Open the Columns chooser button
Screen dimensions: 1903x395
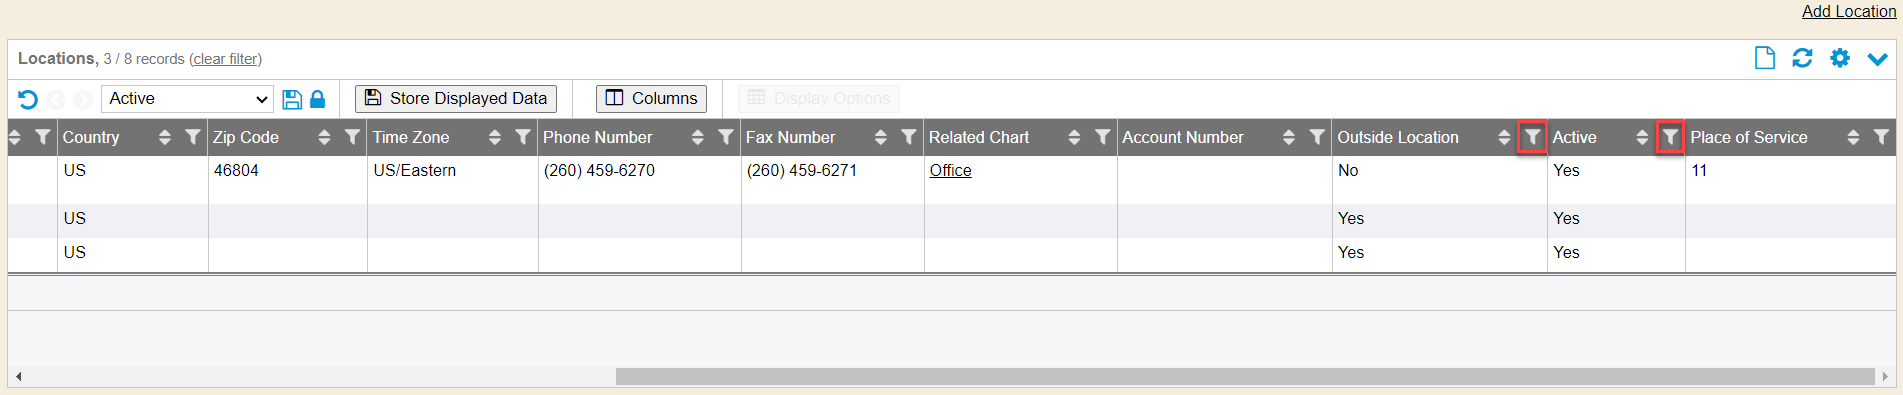[651, 98]
